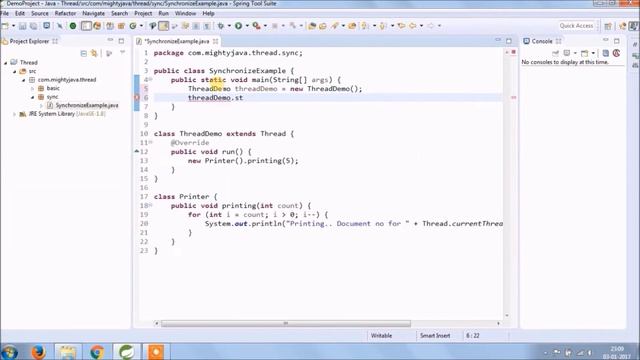640x360 pixels.
Task: Collapse the src folder node
Action: [15, 71]
